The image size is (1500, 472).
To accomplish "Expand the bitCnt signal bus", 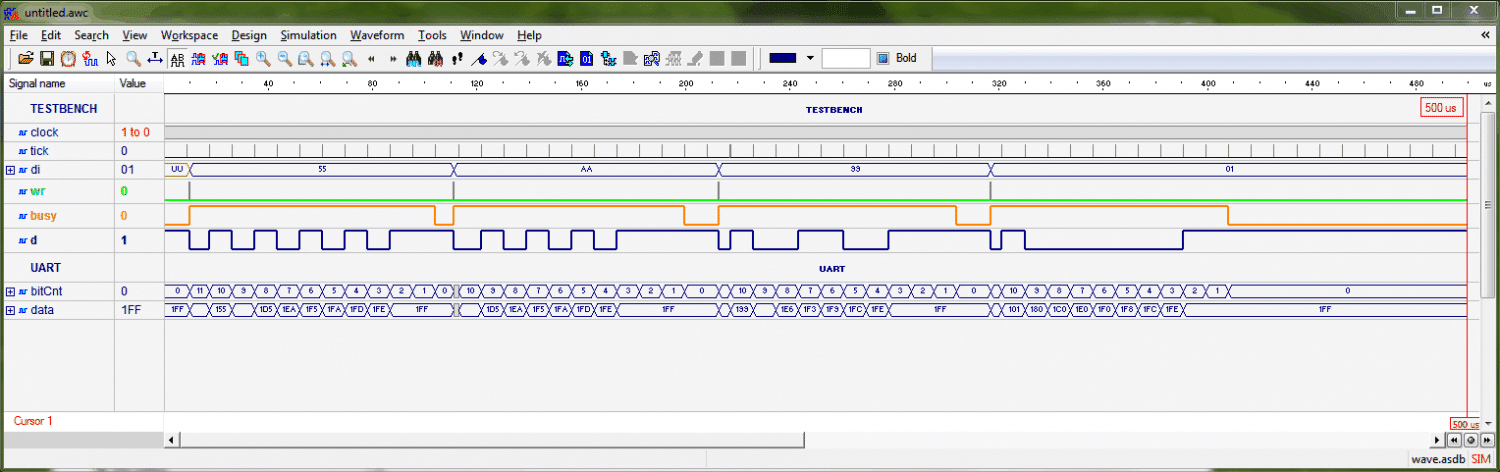I will coord(10,291).
